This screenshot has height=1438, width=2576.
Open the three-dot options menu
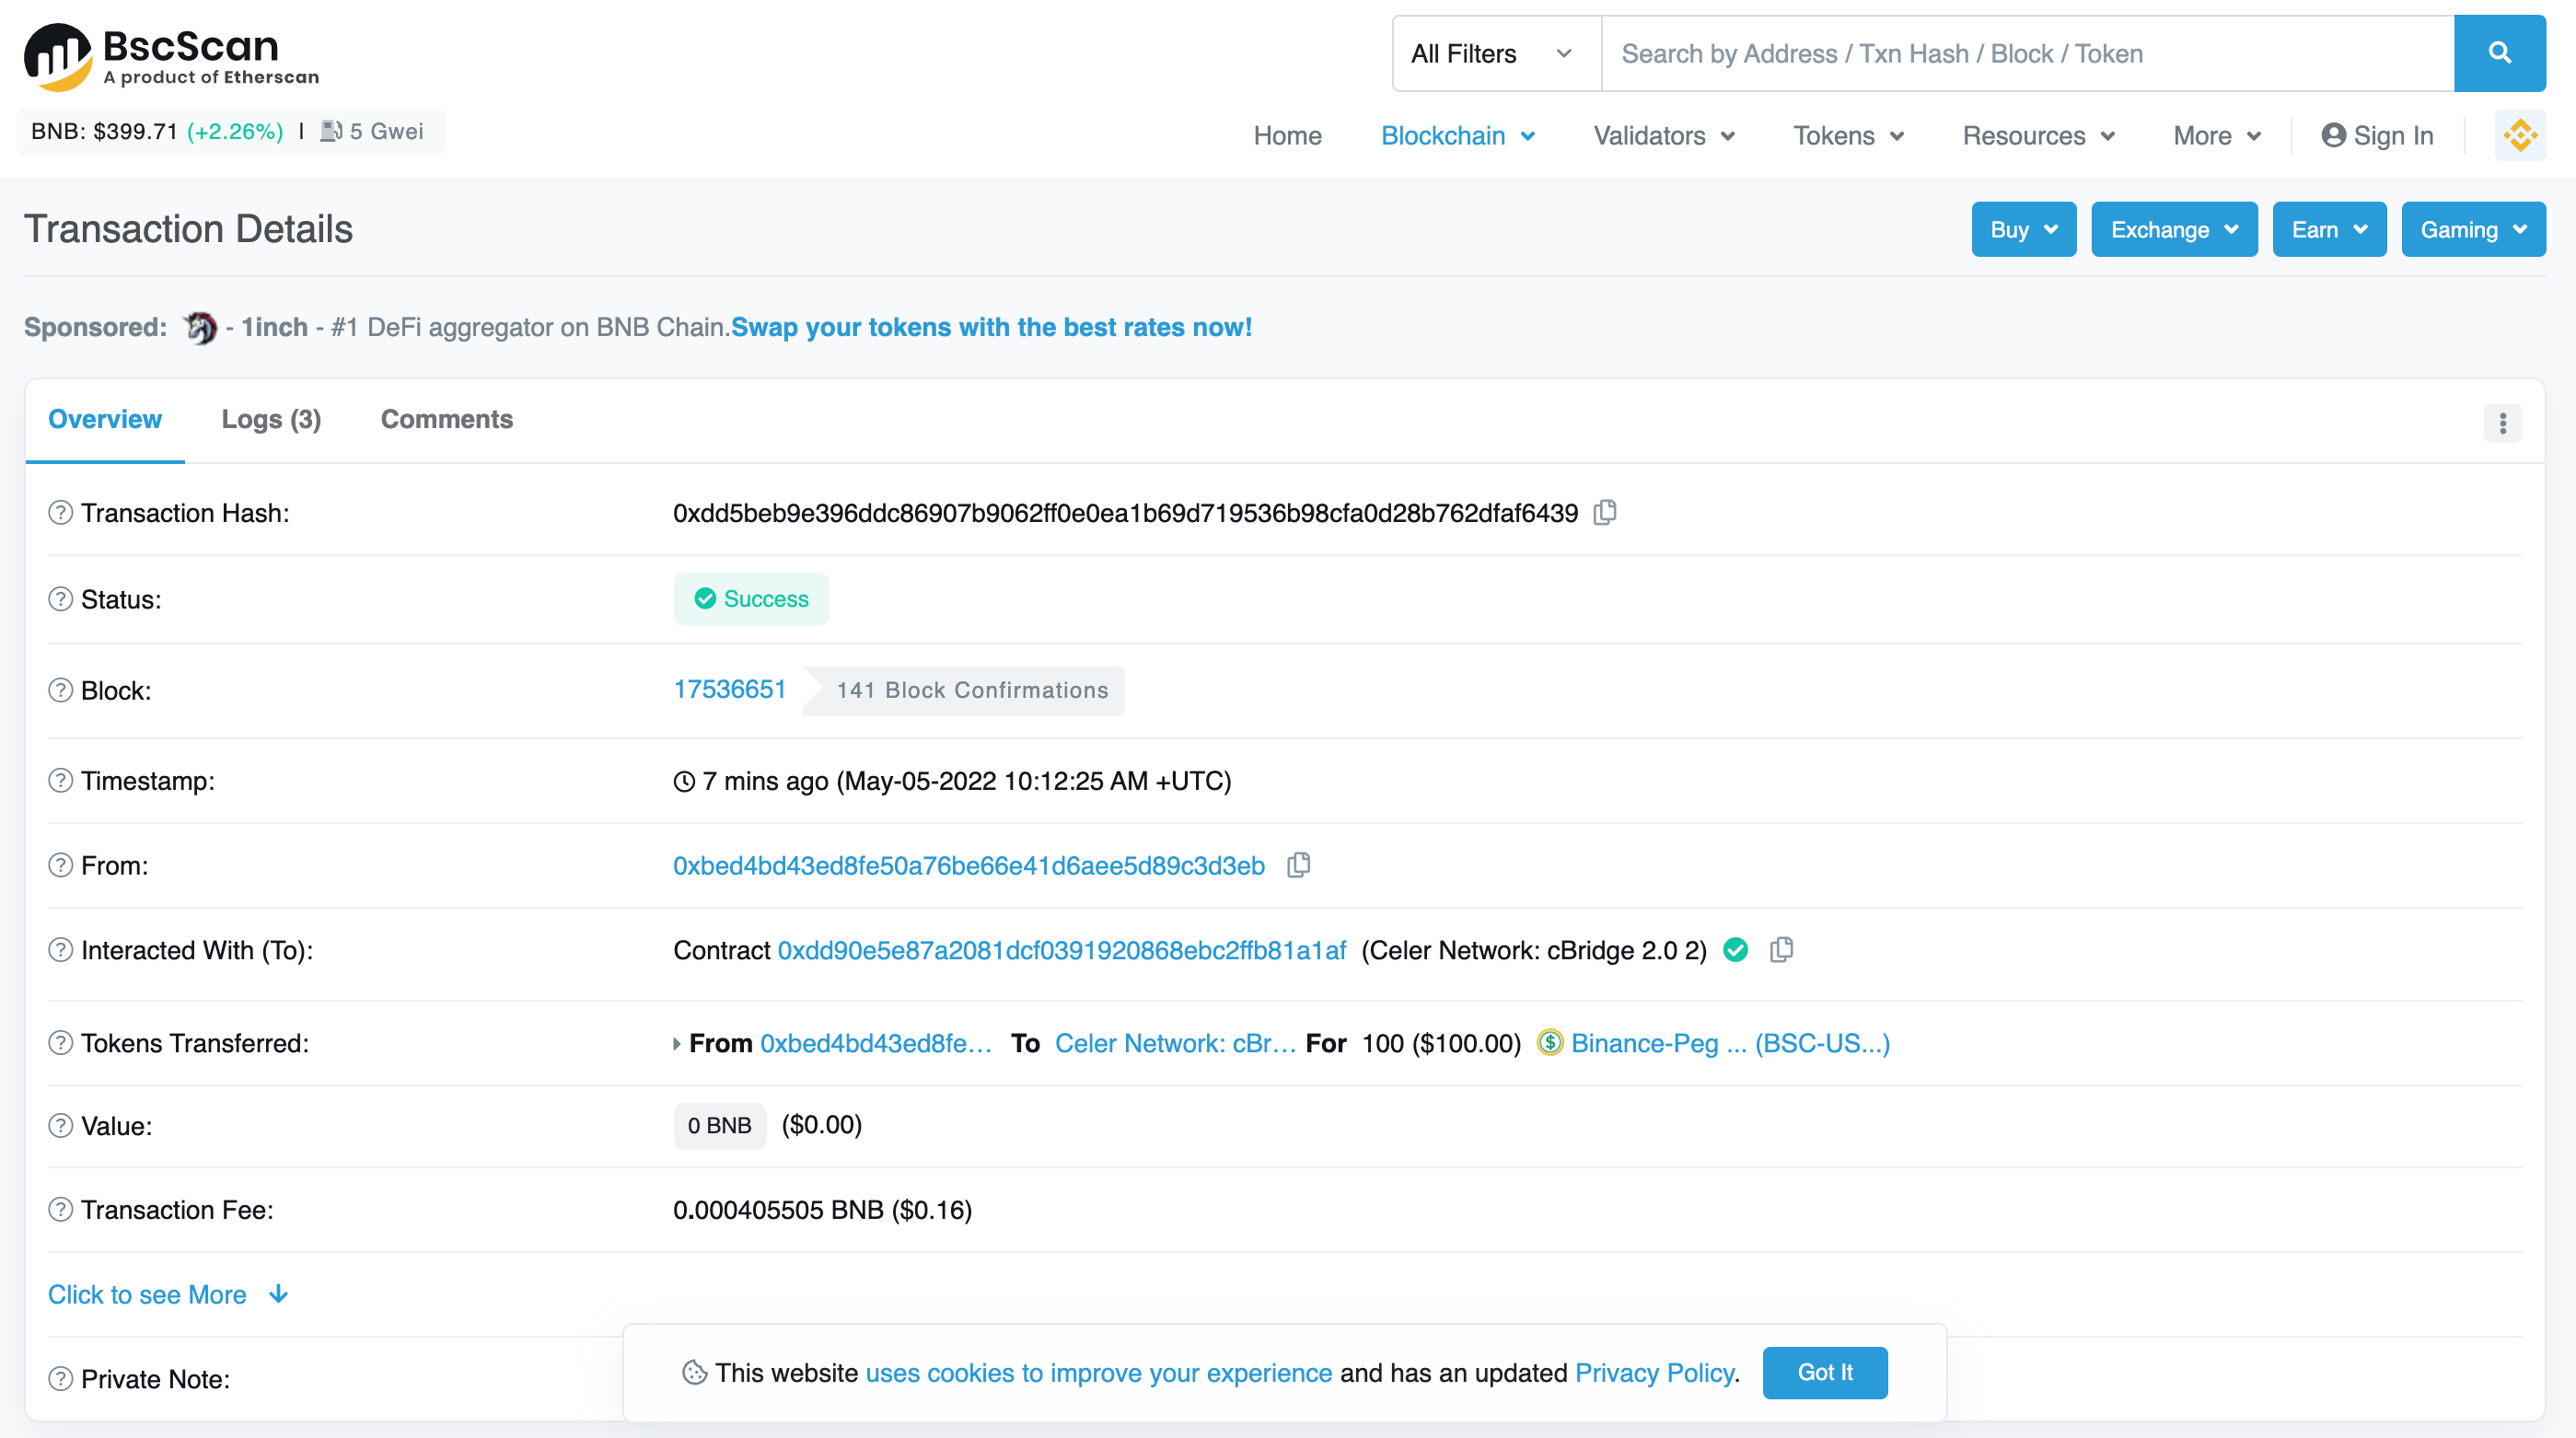click(2502, 424)
